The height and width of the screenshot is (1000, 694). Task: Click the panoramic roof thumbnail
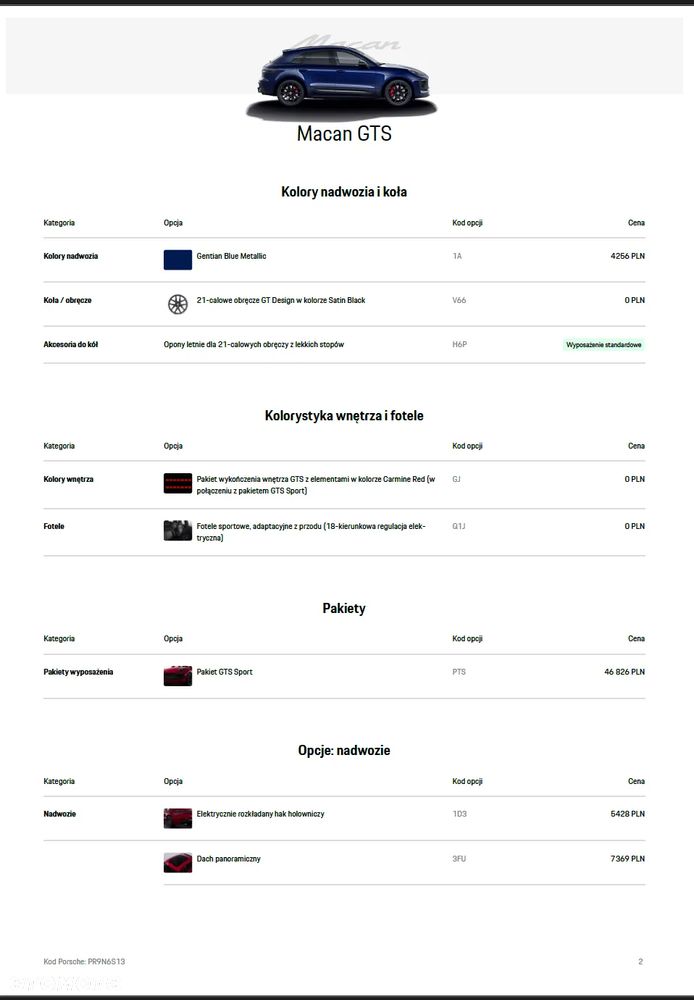[x=177, y=862]
